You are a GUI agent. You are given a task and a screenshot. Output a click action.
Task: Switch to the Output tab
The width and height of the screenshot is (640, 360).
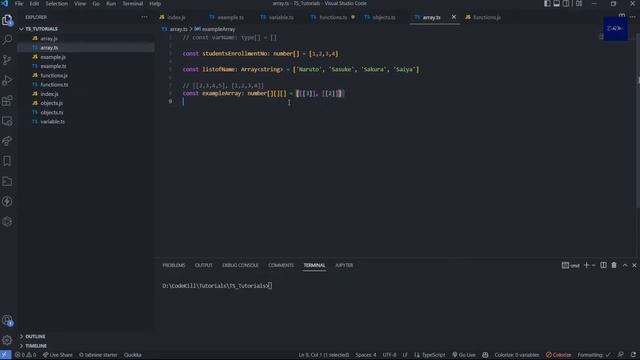coord(204,265)
